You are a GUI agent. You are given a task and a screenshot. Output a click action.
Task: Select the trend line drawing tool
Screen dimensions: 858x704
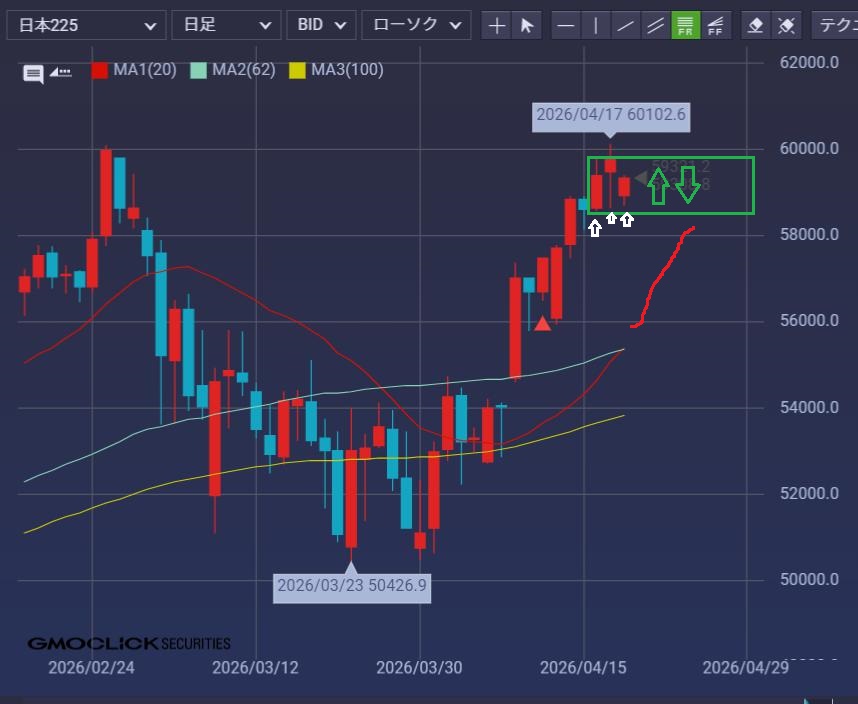626,25
